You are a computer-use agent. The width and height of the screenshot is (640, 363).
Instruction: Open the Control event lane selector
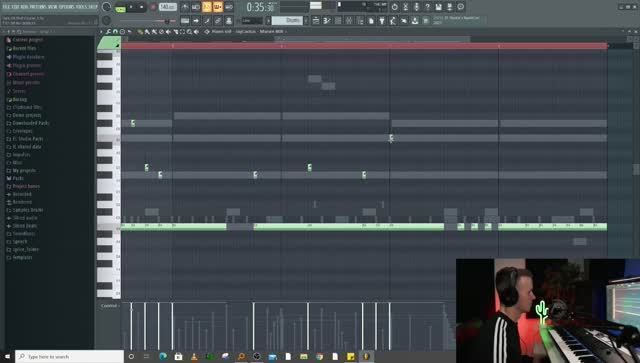point(109,305)
